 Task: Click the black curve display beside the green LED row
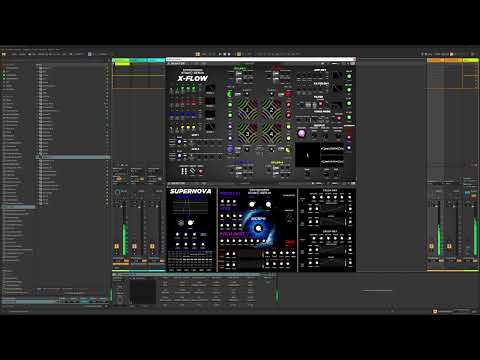(x=210, y=89)
